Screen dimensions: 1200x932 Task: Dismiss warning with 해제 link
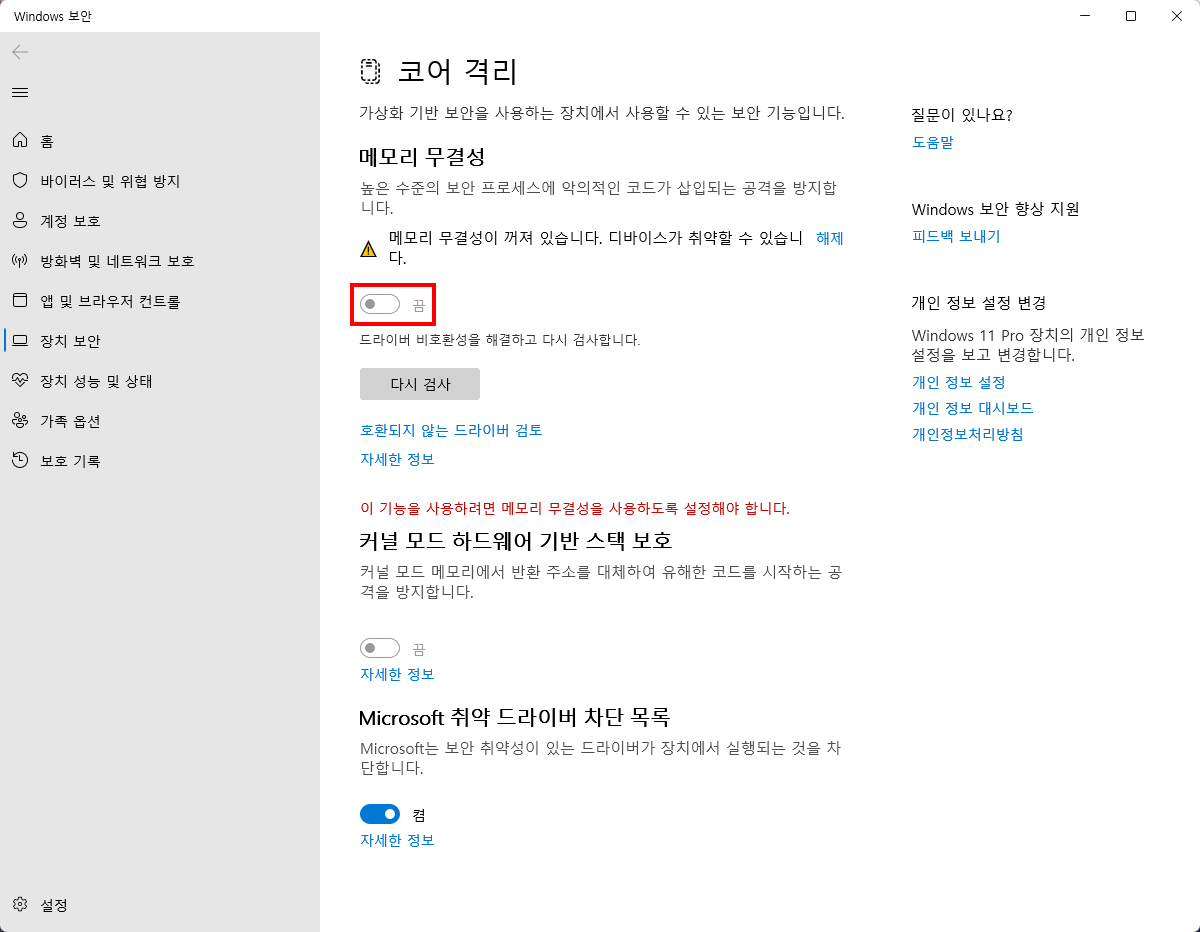click(830, 238)
